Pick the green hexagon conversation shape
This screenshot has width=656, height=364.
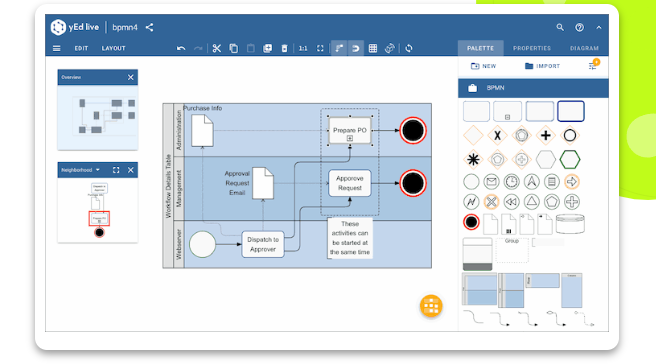pos(570,159)
